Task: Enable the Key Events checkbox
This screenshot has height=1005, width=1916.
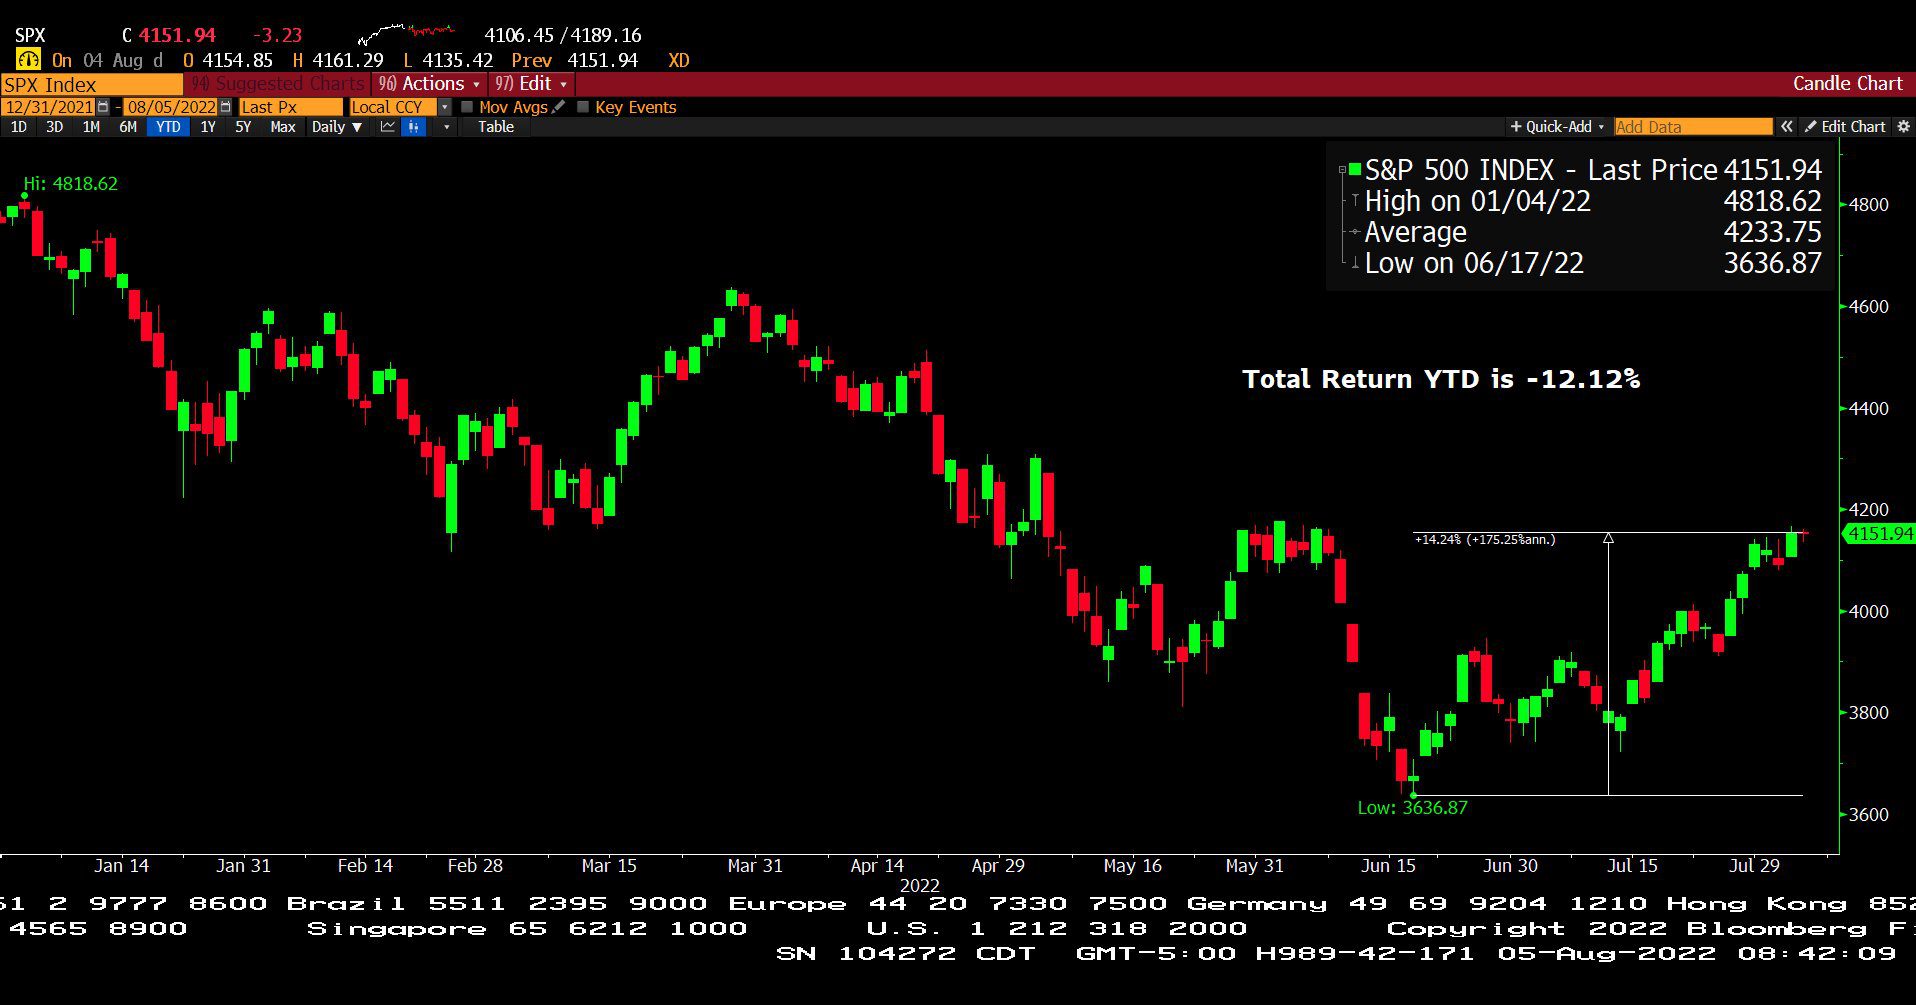Action: point(583,107)
